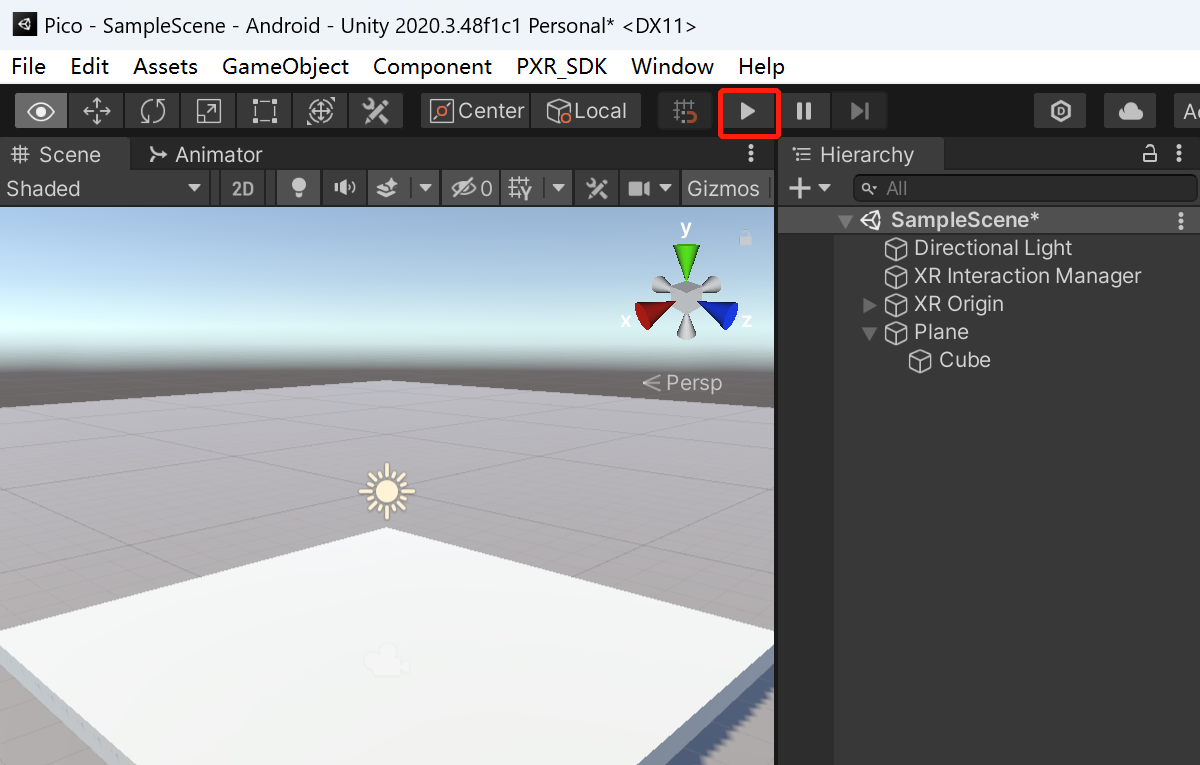Select the Transform tool
The height and width of the screenshot is (765, 1200).
point(320,111)
